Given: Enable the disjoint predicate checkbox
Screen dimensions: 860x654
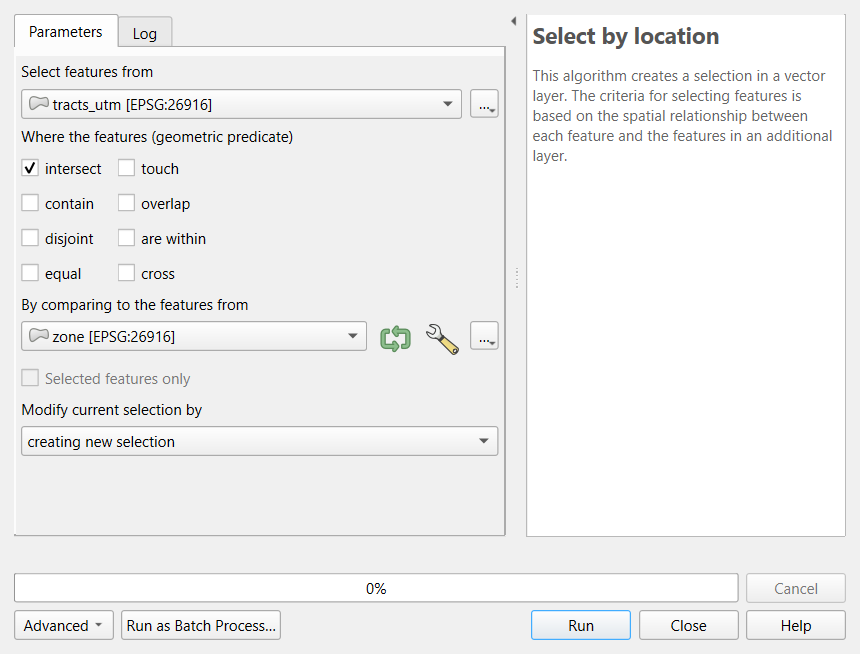Looking at the screenshot, I should pyautogui.click(x=30, y=238).
